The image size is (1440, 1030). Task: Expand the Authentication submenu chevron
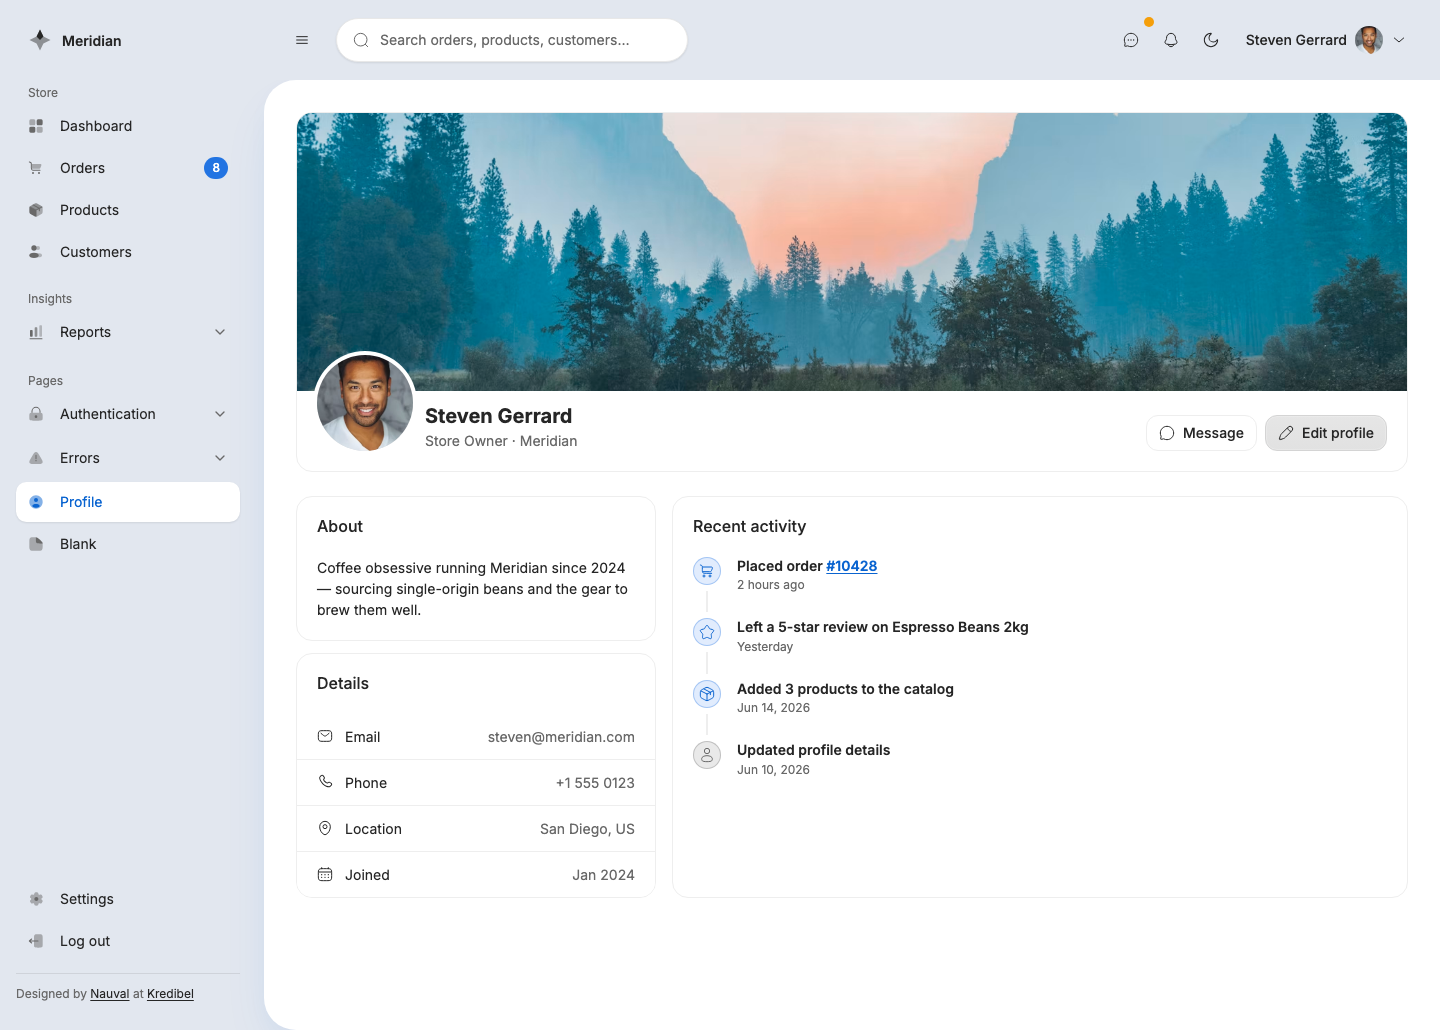click(x=220, y=414)
